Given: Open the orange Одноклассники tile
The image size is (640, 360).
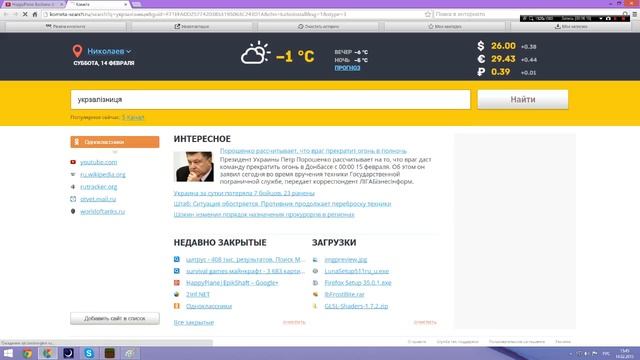Looking at the screenshot, I should coord(115,142).
